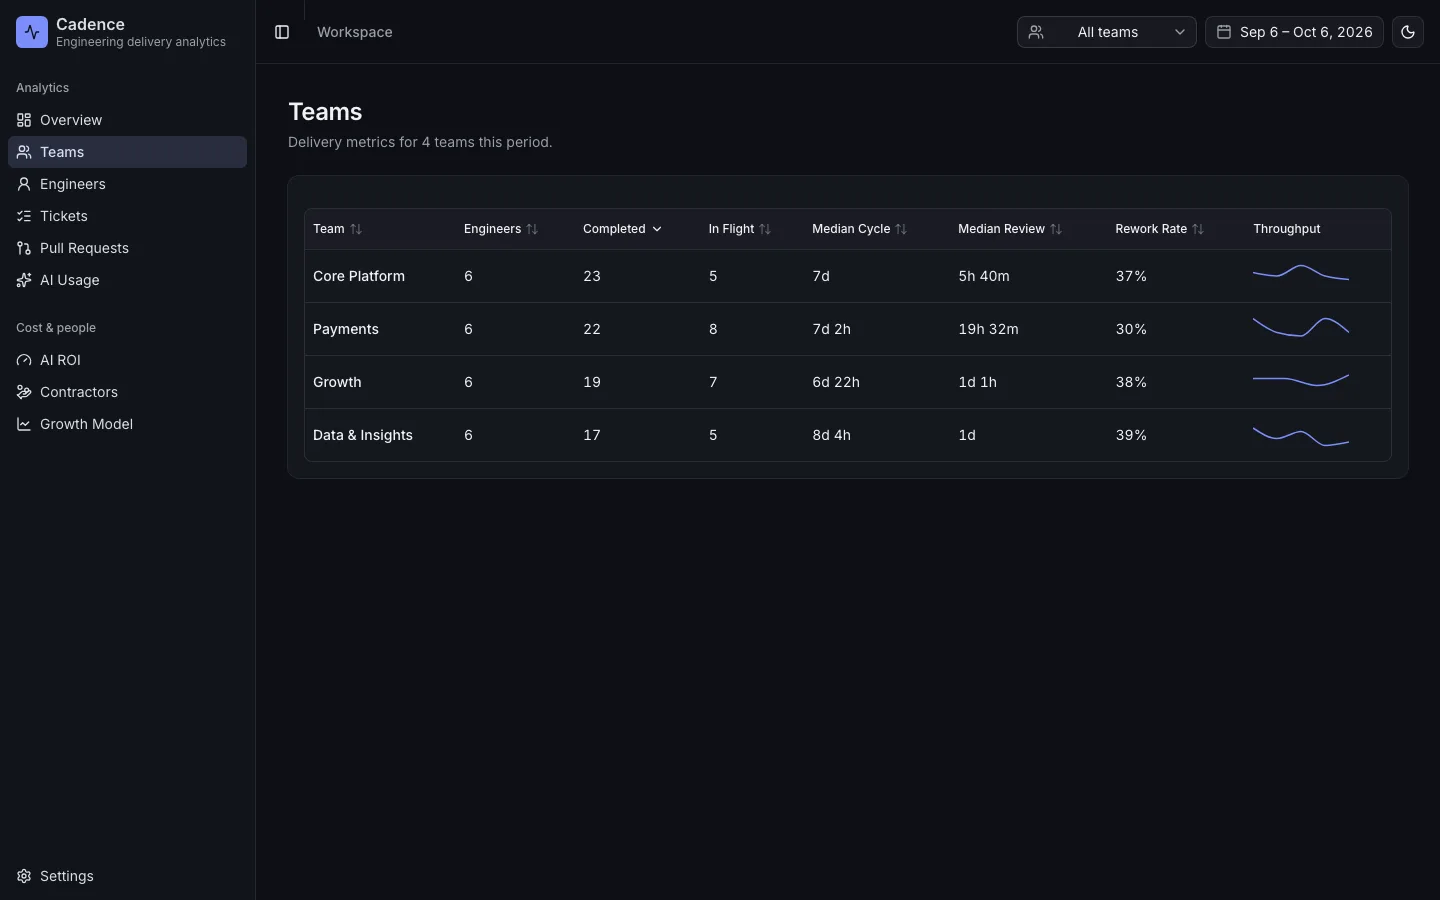Click Rework Rate sort arrows icon
This screenshot has width=1440, height=900.
[x=1198, y=229]
